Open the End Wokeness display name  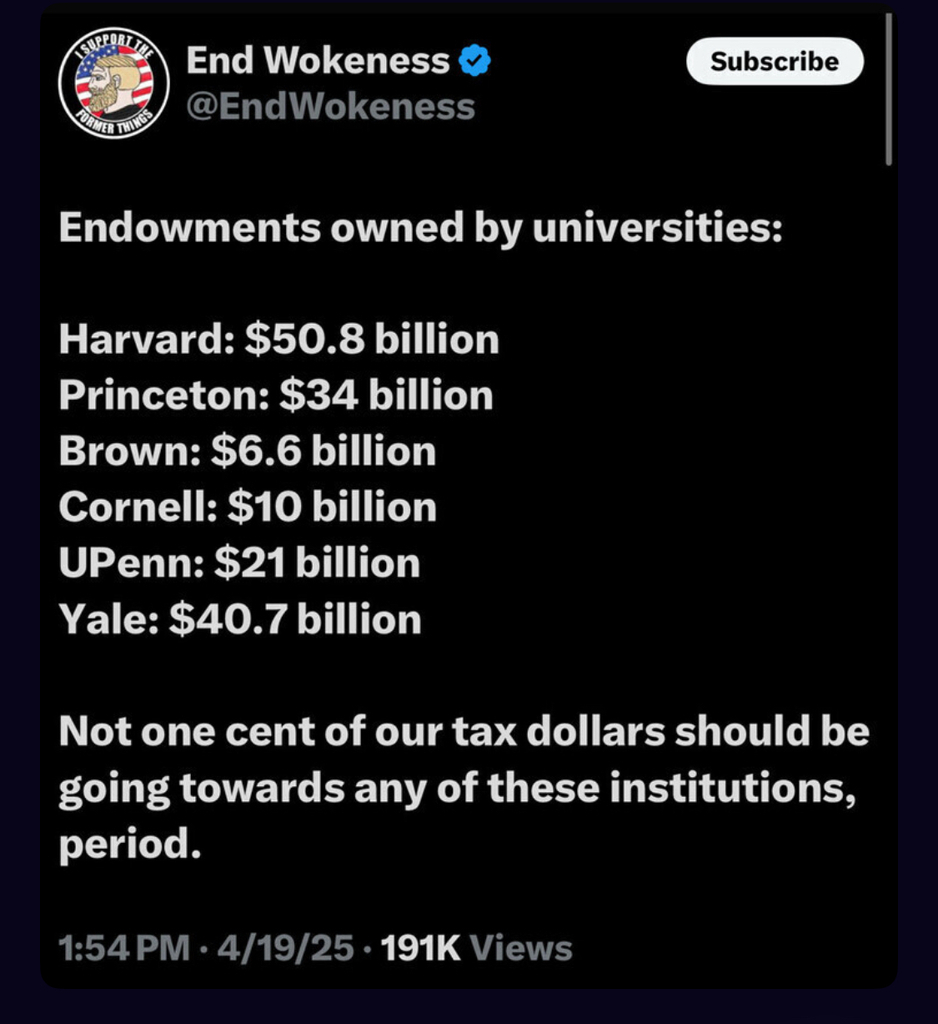click(318, 62)
